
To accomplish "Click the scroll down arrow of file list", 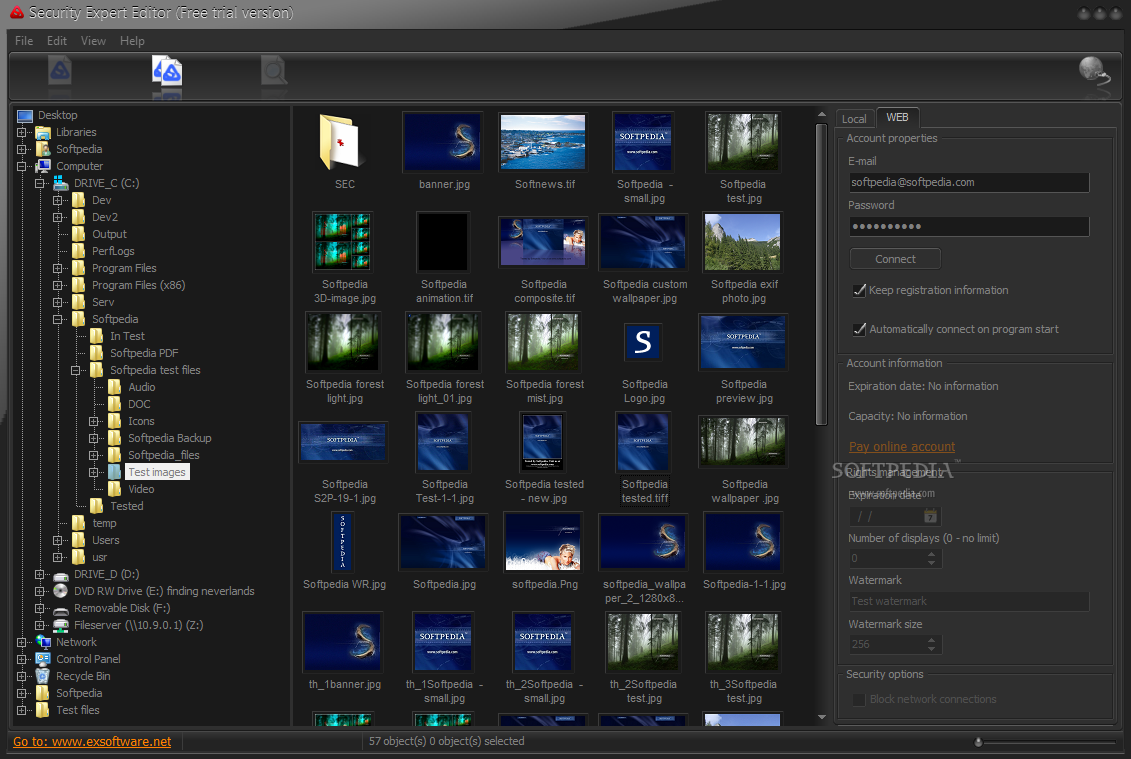I will 822,717.
